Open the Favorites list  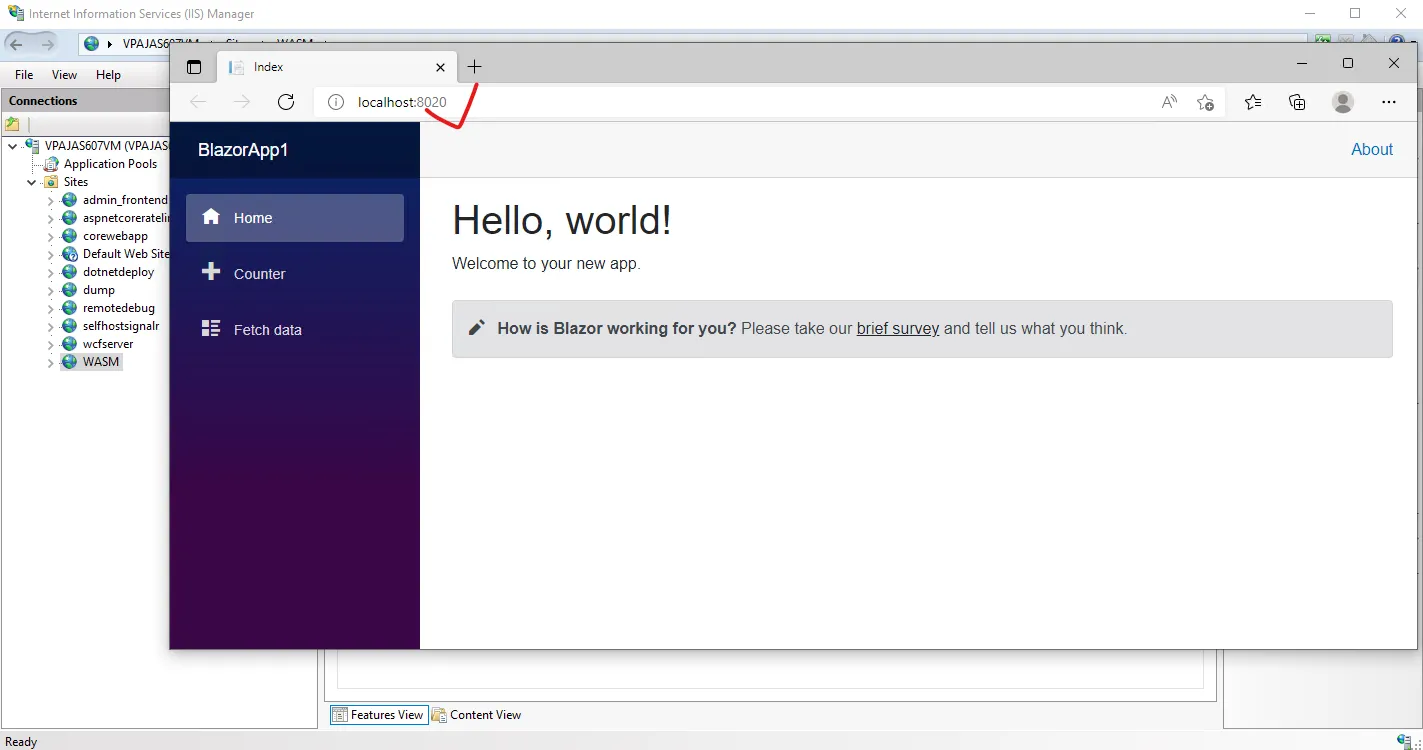coord(1253,102)
